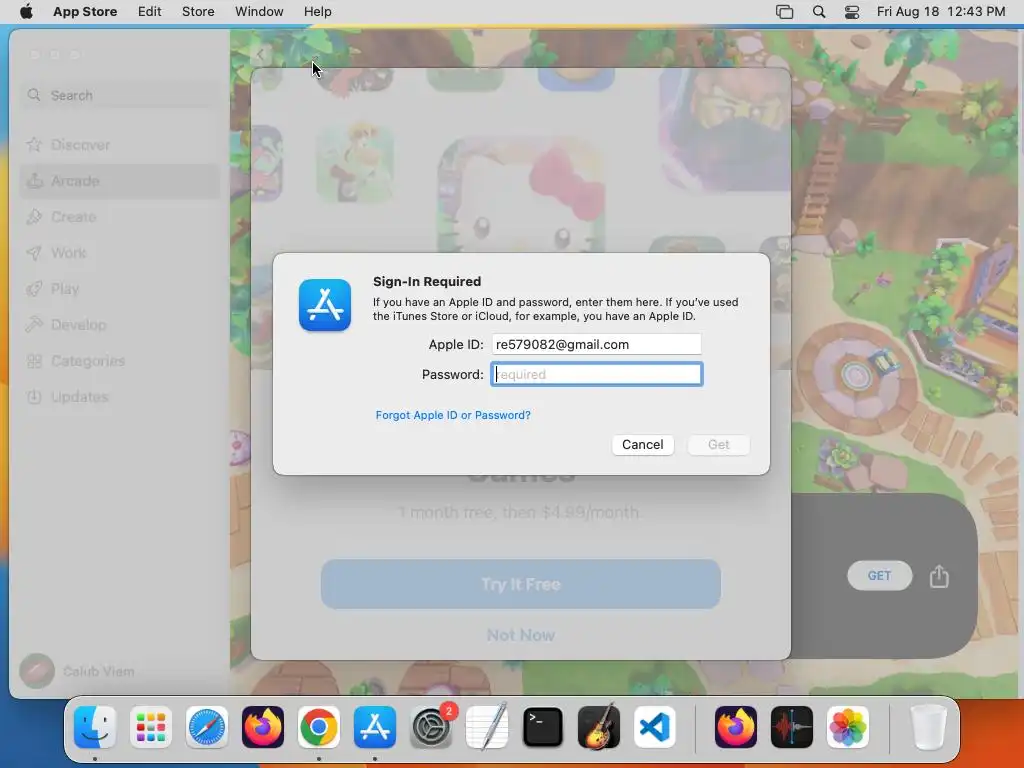The height and width of the screenshot is (768, 1024).
Task: Select Develop in the sidebar
Action: point(120,325)
